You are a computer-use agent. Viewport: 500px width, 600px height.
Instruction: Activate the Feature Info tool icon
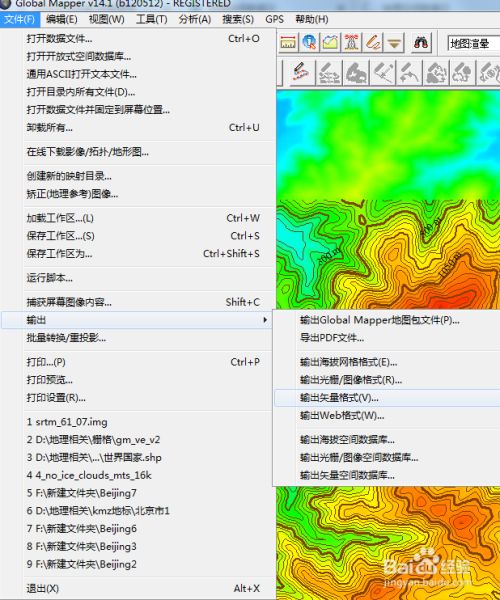309,42
